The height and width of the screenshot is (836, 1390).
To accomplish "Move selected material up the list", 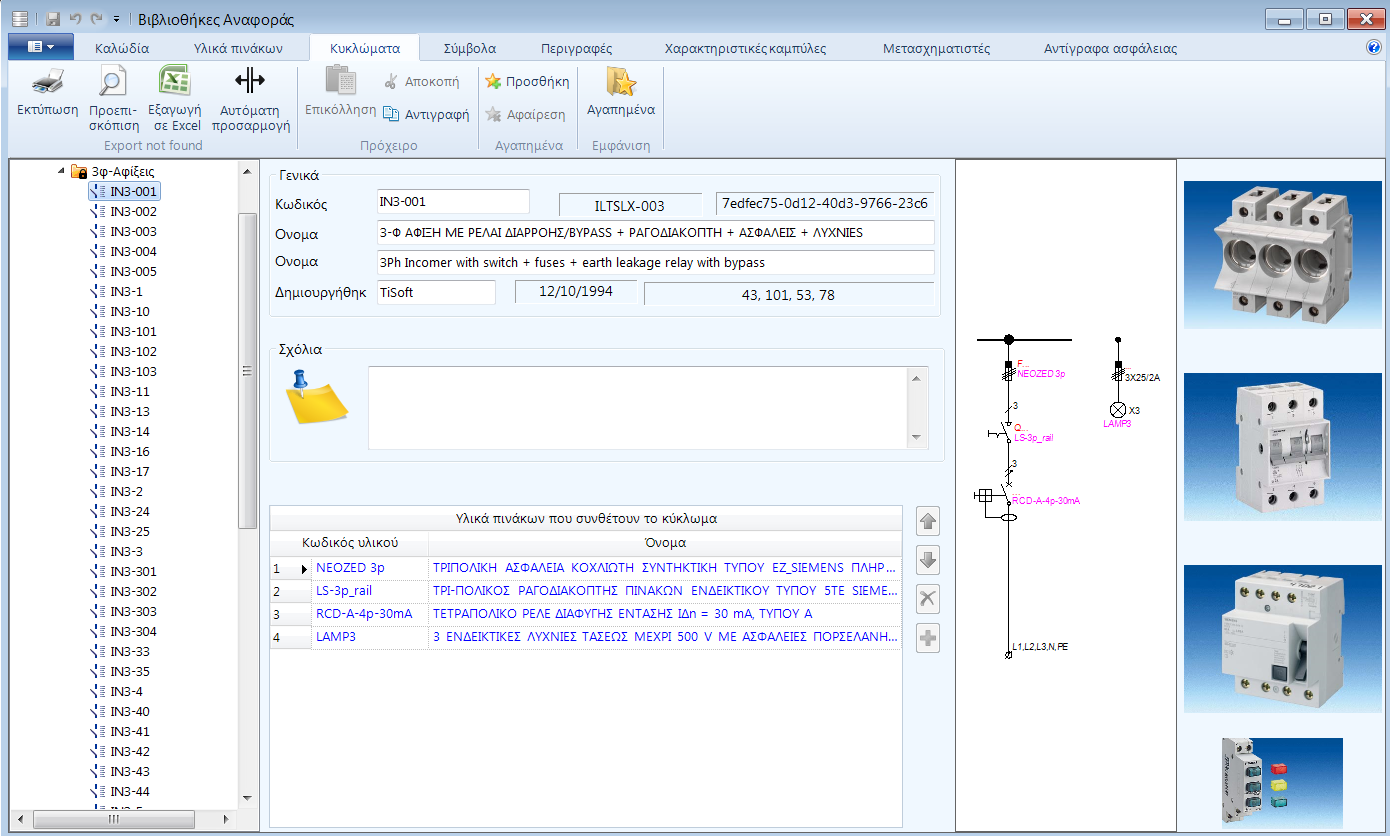I will [x=927, y=521].
